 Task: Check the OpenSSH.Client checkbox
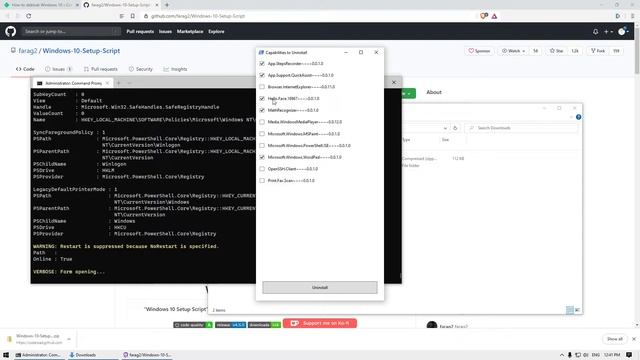(x=262, y=169)
